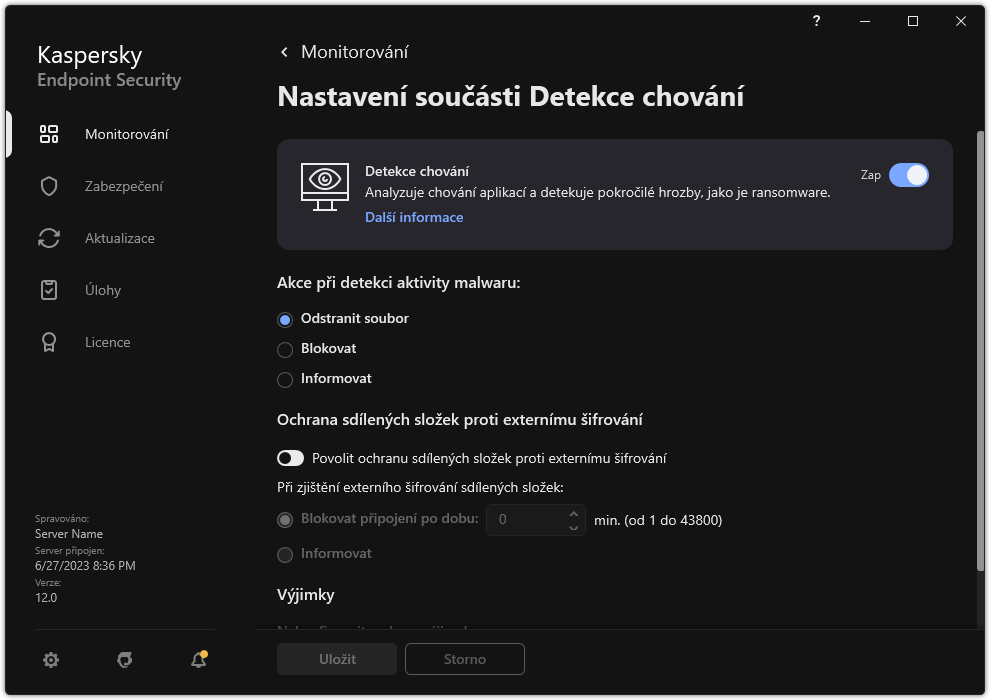Image resolution: width=990 pixels, height=700 pixels.
Task: Save settings with the Uložit button
Action: click(336, 659)
